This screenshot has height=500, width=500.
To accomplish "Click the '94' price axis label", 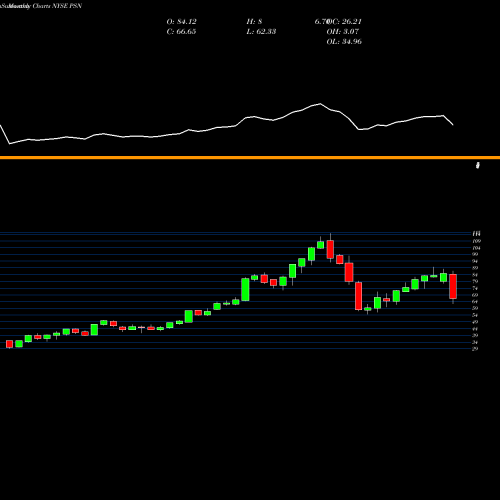I will [475, 261].
